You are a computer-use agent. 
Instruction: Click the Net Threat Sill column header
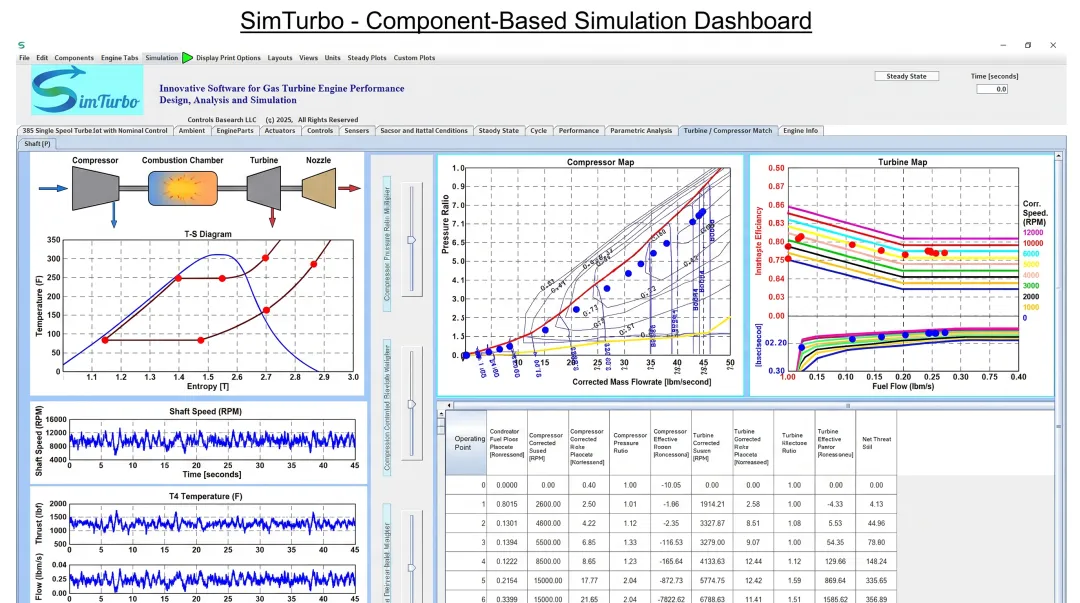tap(876, 442)
